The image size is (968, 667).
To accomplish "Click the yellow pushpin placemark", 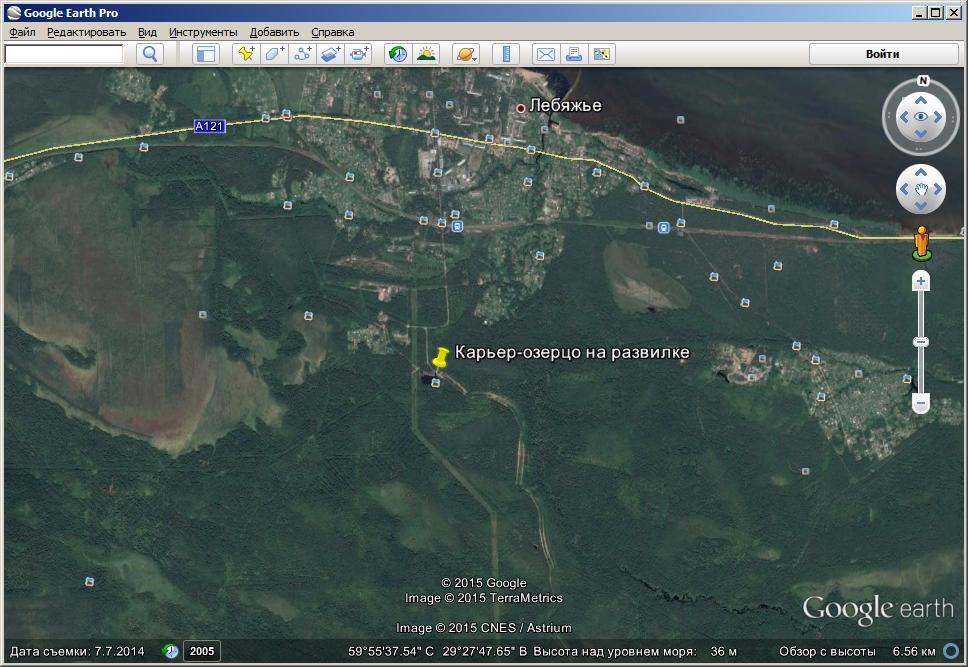I will (x=440, y=358).
